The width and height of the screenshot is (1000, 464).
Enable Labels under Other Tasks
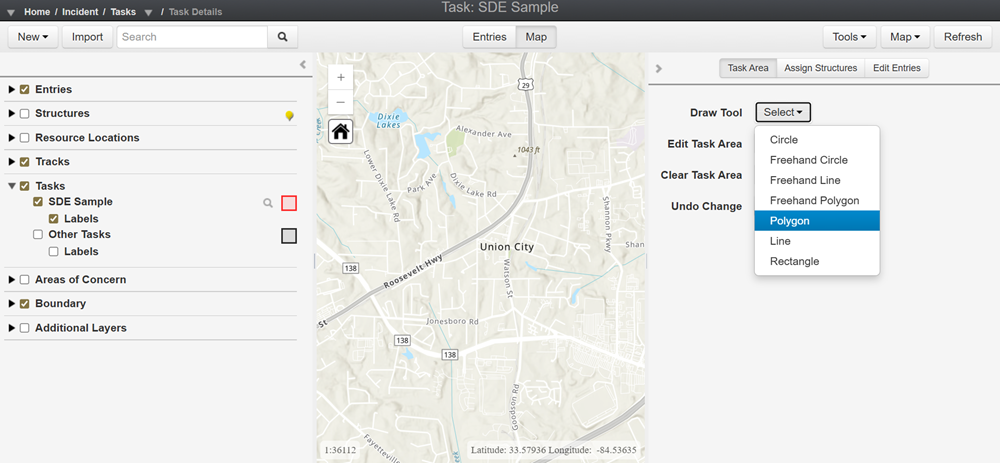(54, 252)
